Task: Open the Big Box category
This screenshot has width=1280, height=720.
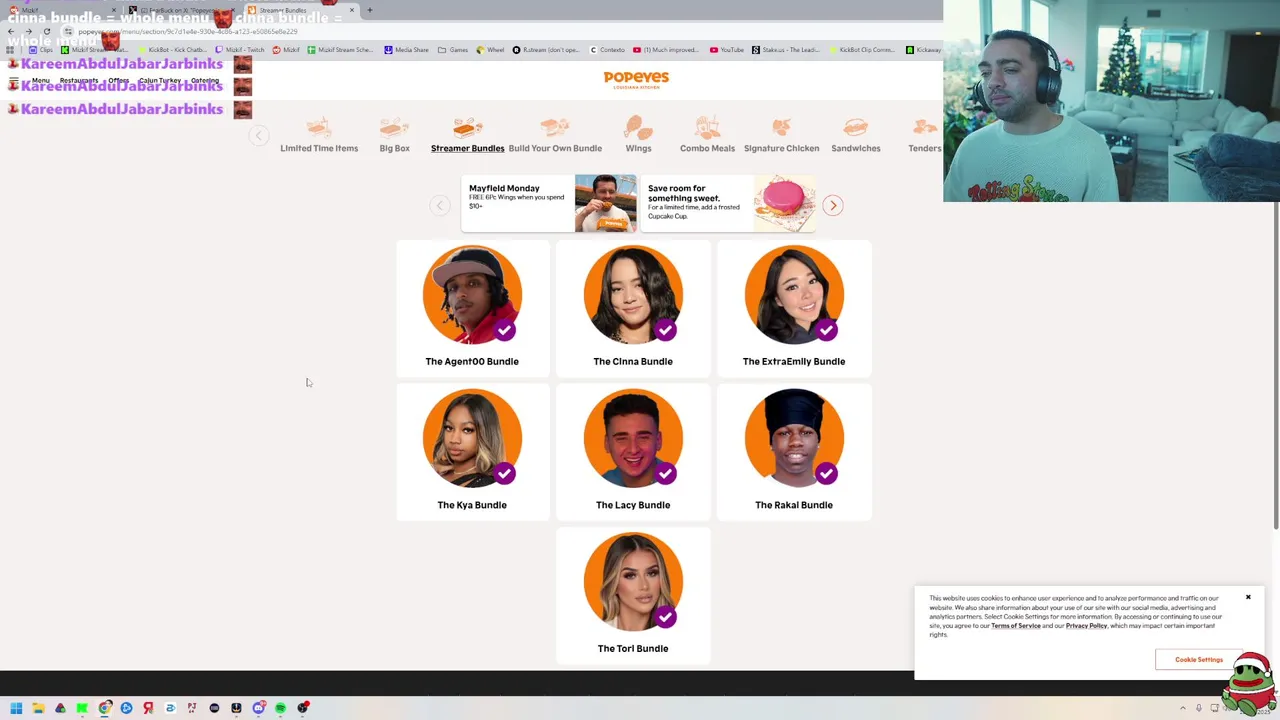Action: pos(394,135)
